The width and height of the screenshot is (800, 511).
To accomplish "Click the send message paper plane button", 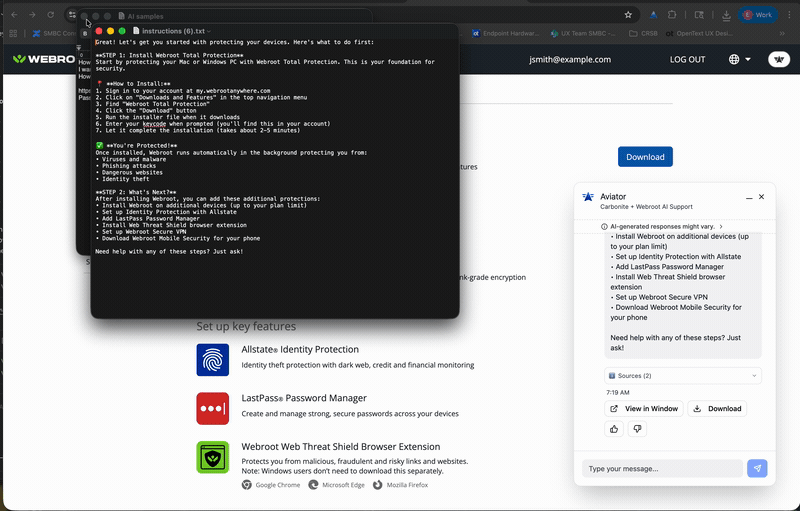I will pos(757,469).
